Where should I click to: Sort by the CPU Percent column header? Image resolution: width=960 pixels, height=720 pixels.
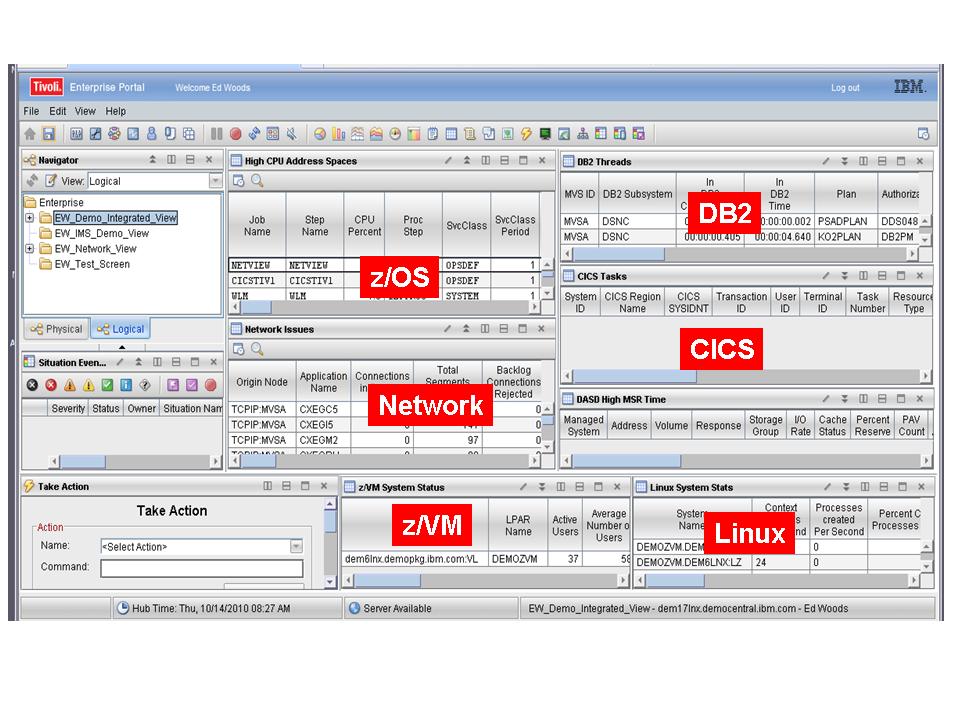click(364, 225)
